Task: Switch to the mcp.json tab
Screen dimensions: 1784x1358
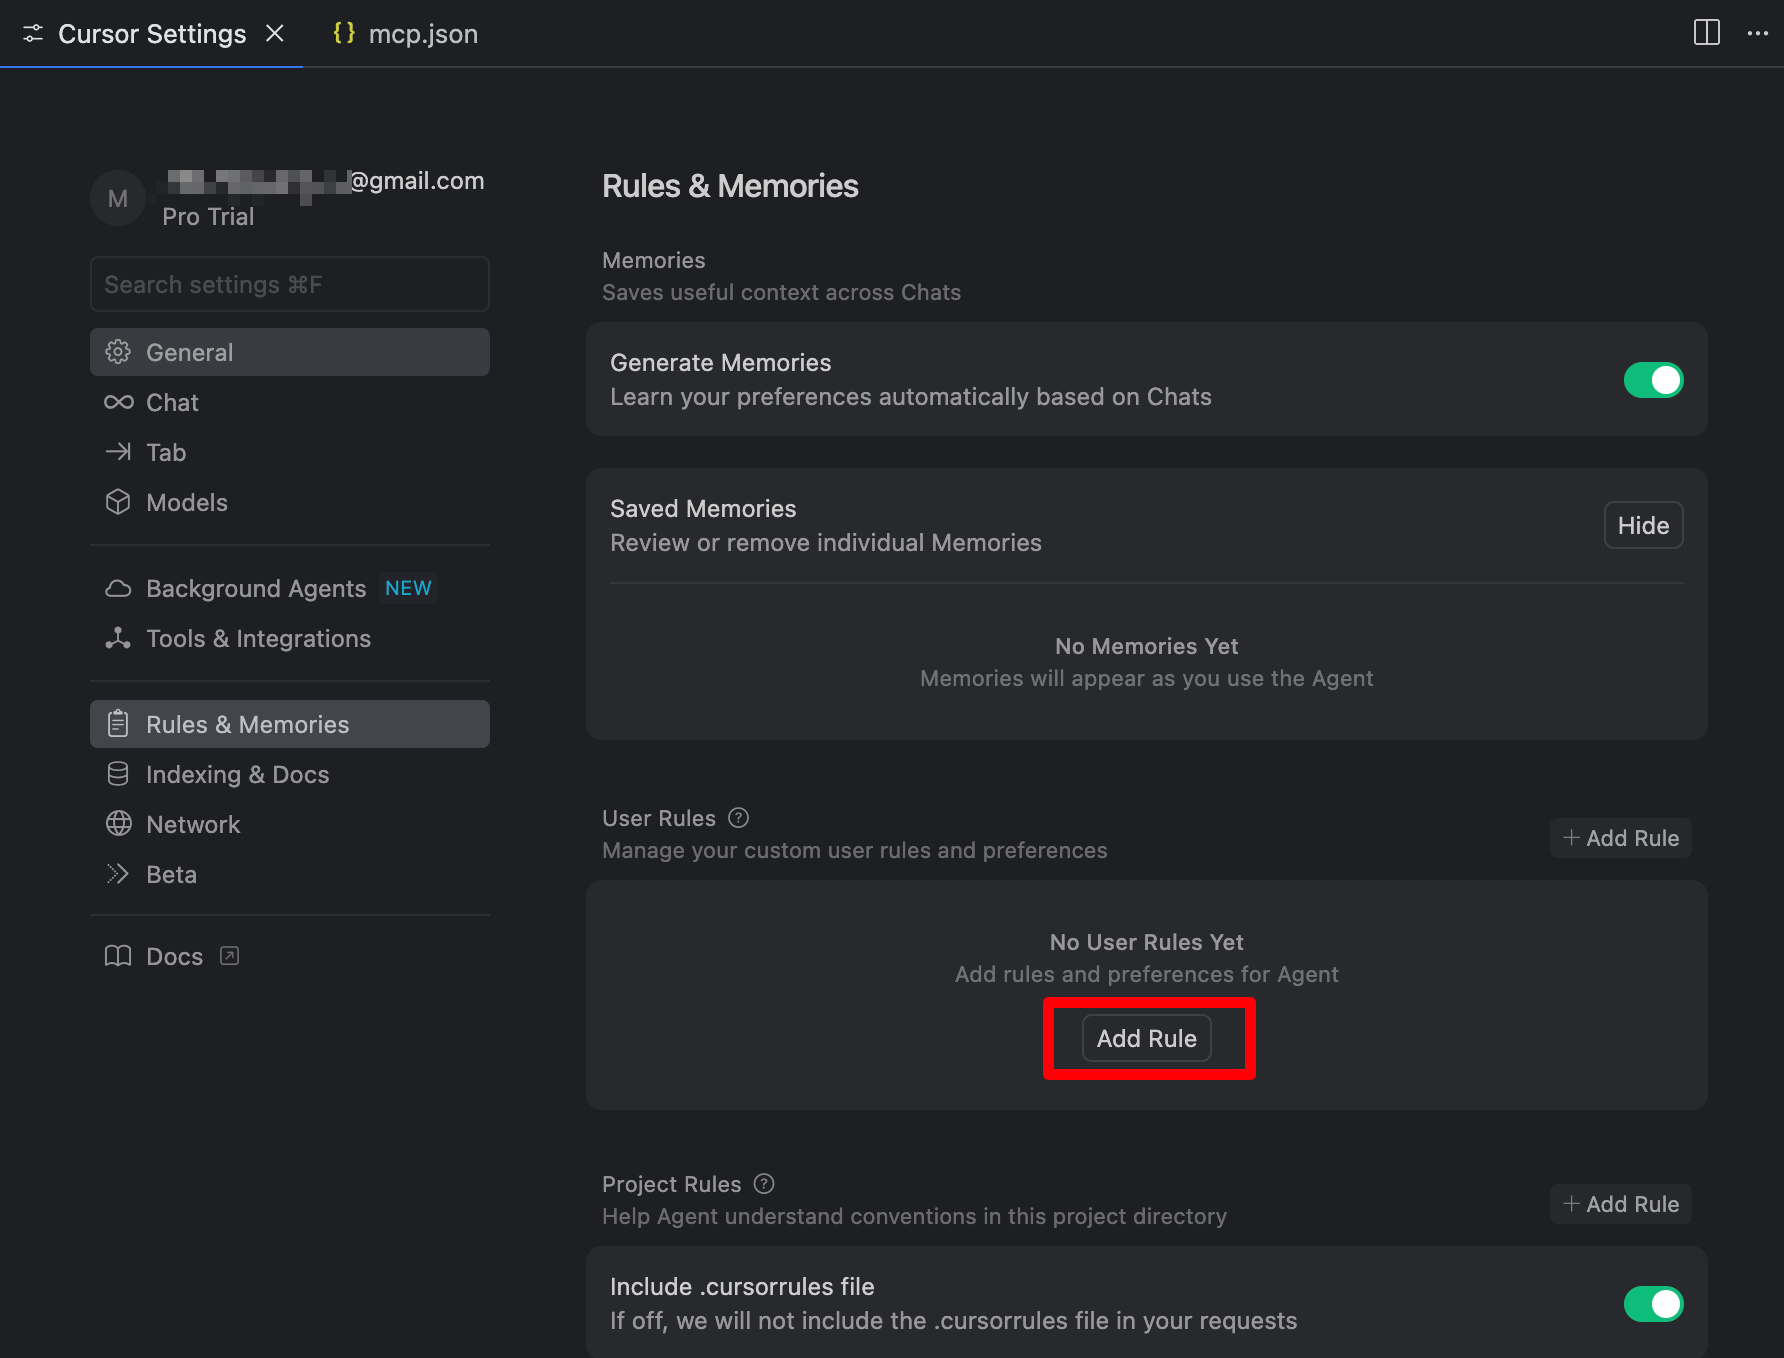Action: click(405, 33)
